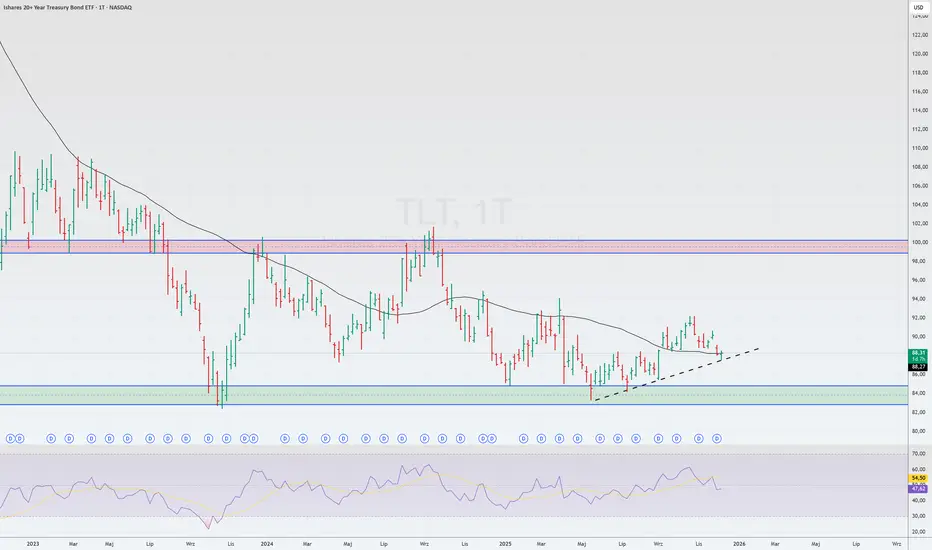The image size is (932, 550).
Task: Click the black 88,27 price tag
Action: 918,367
